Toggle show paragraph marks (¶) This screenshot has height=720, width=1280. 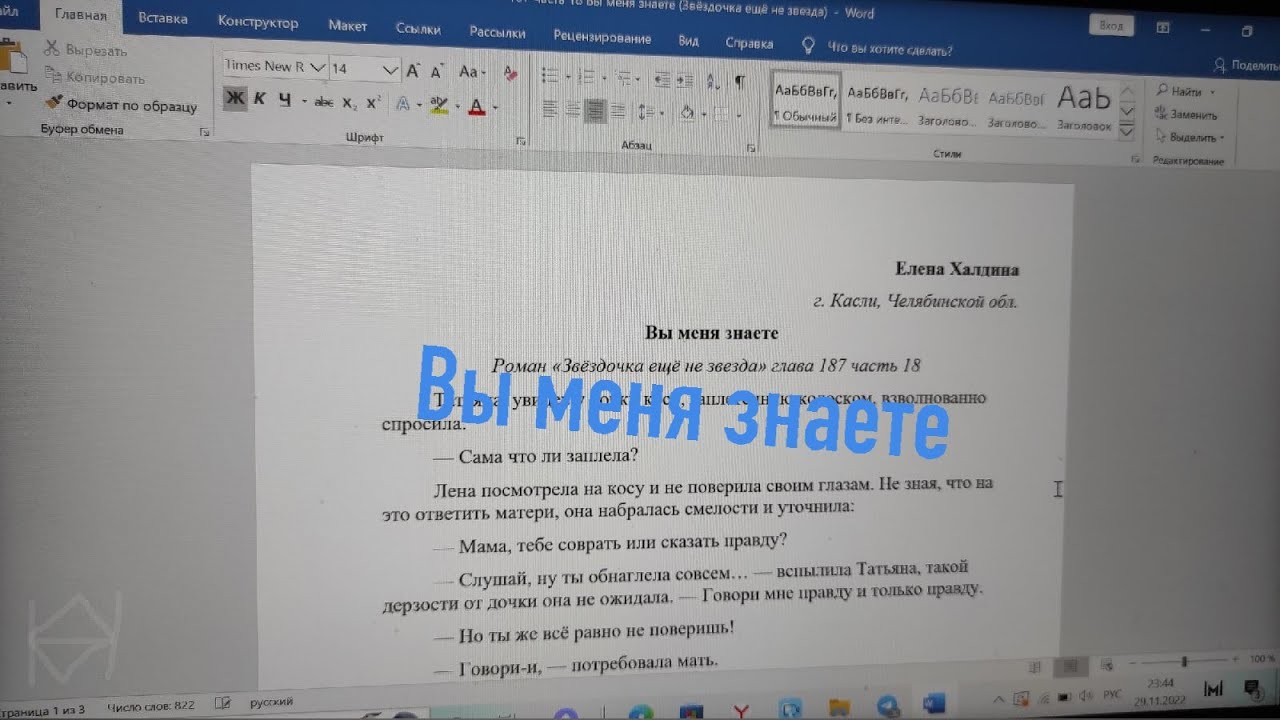point(739,81)
